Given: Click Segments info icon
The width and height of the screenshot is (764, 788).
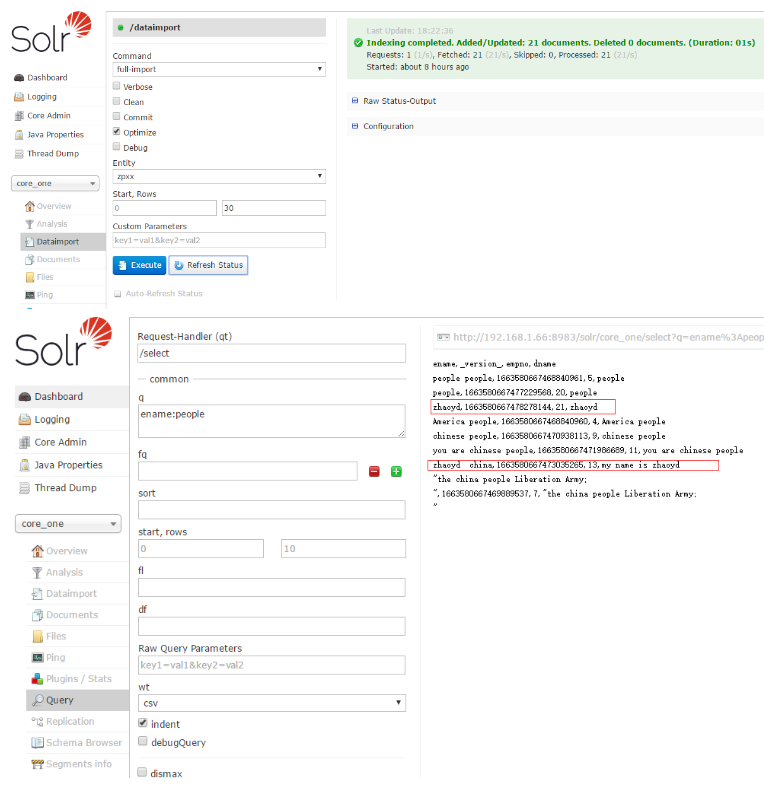Looking at the screenshot, I should coord(37,764).
